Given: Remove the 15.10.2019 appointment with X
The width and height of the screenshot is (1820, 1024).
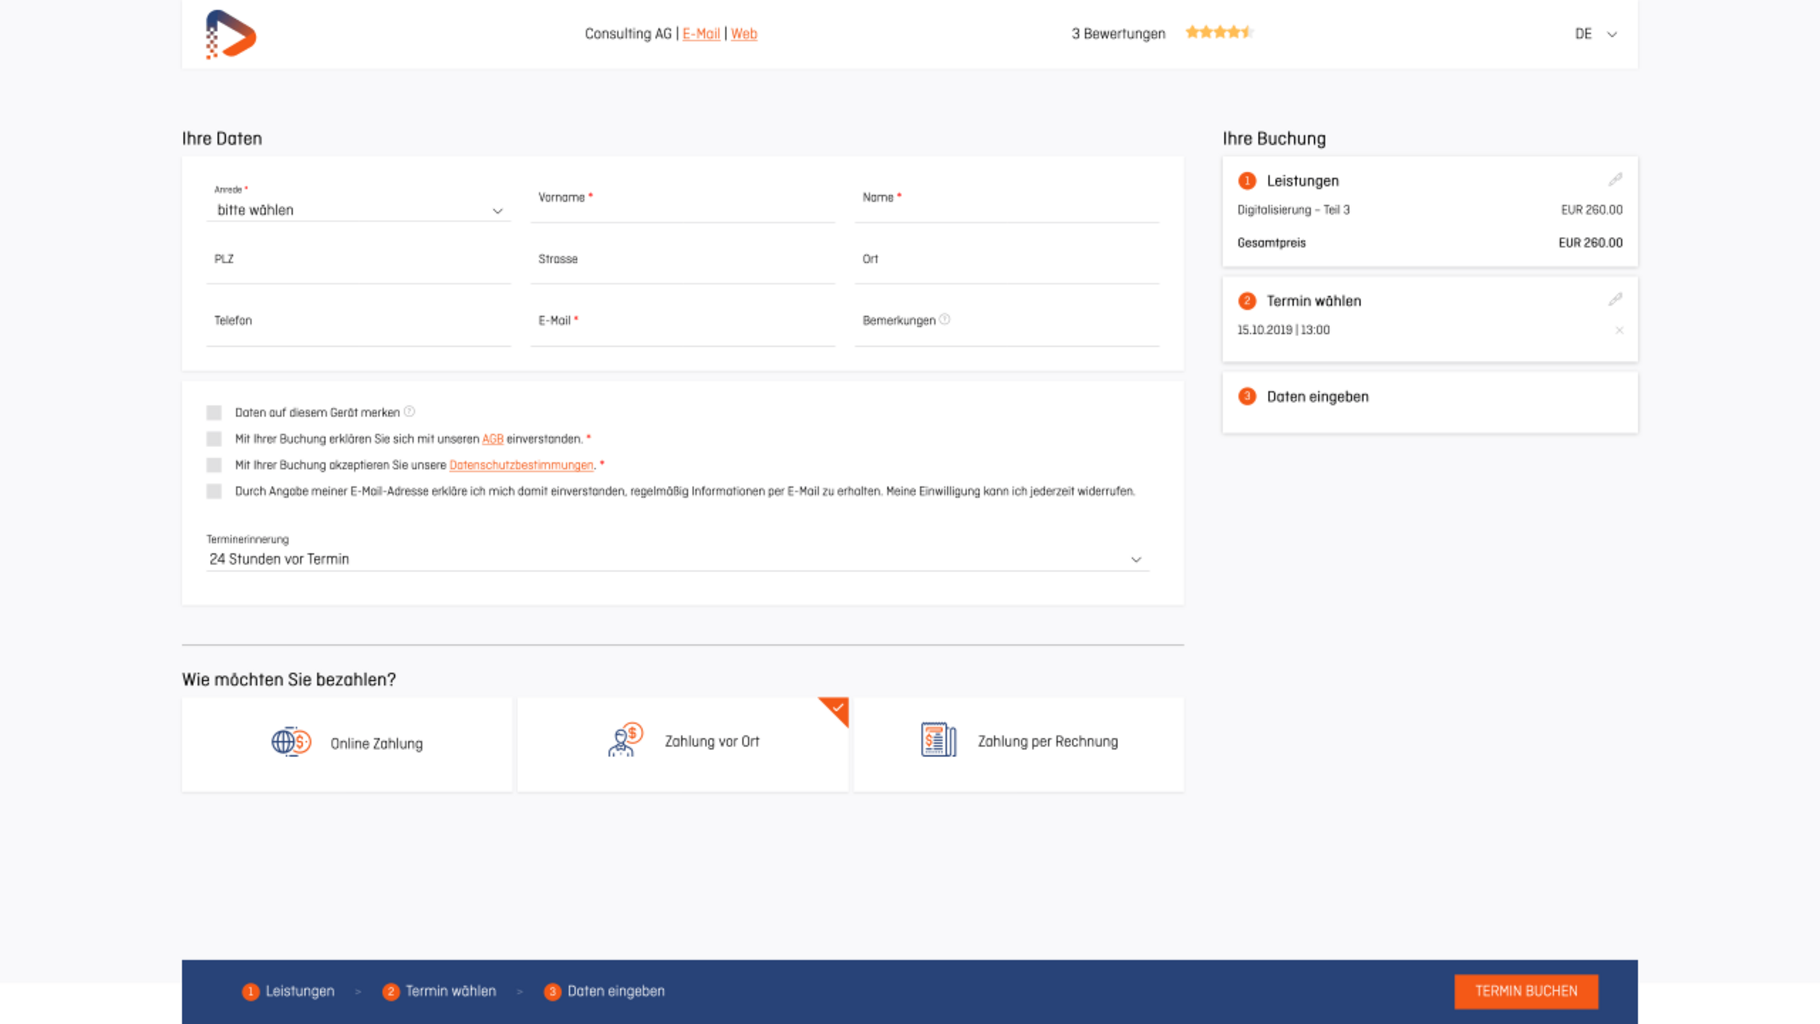Looking at the screenshot, I should (1619, 330).
